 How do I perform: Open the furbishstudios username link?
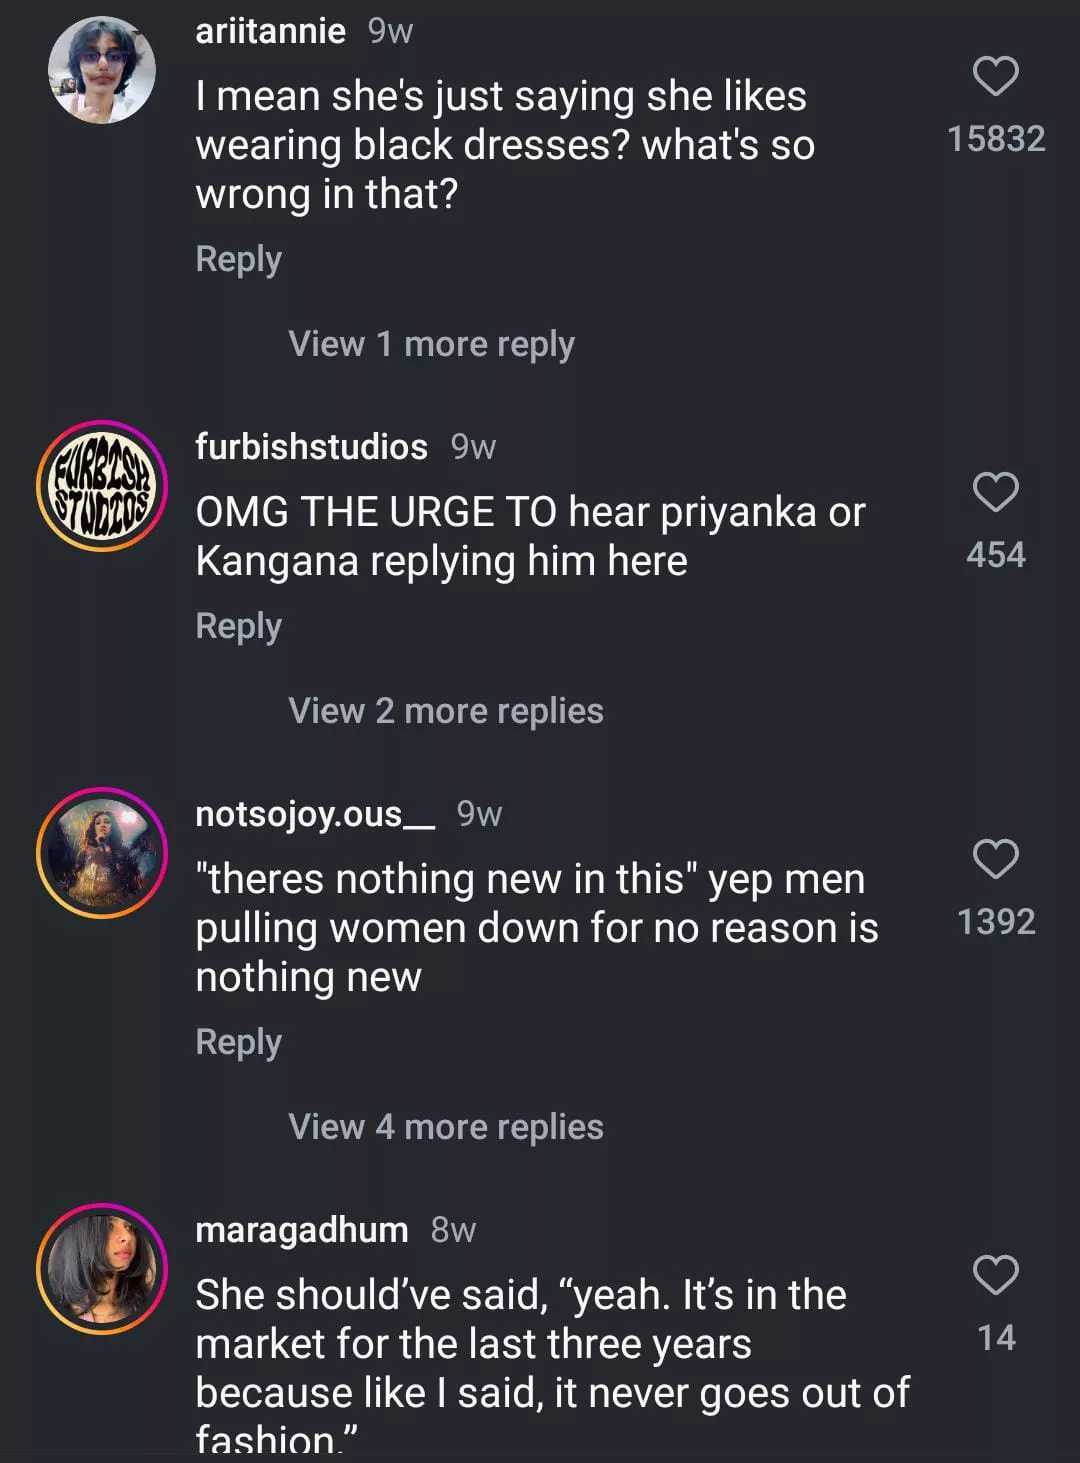(x=311, y=446)
